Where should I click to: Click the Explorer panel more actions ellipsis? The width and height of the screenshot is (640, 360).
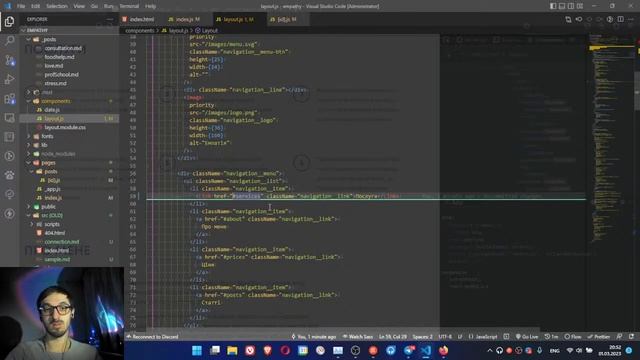[x=110, y=19]
